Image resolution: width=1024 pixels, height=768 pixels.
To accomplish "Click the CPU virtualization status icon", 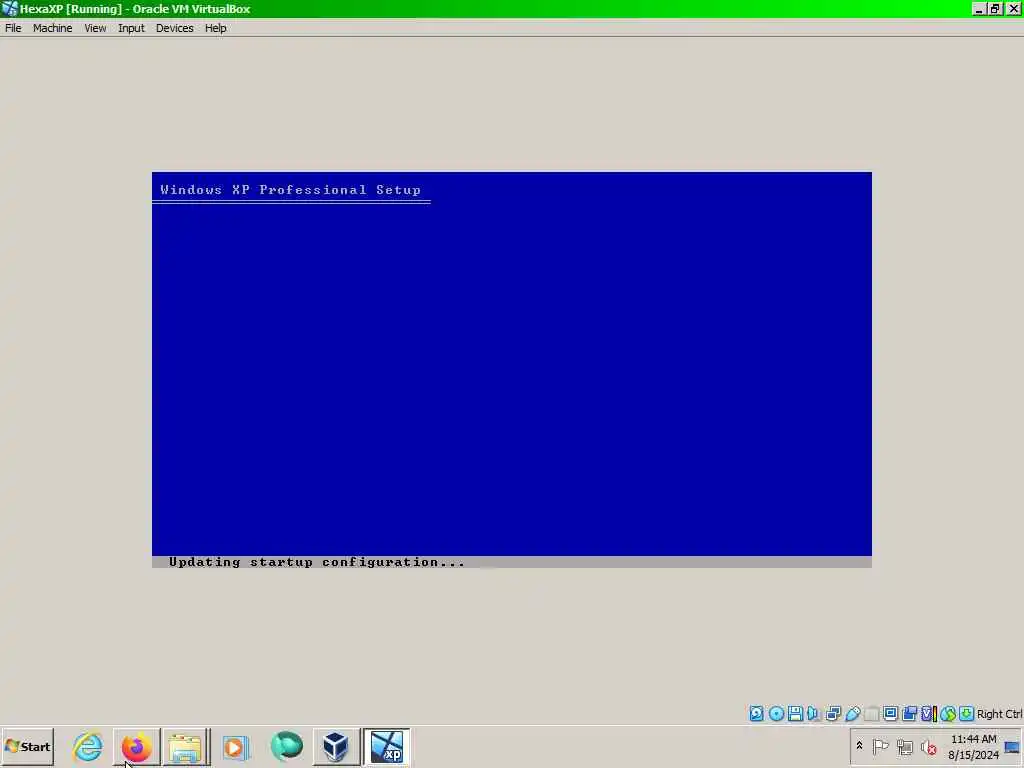I will tap(928, 714).
